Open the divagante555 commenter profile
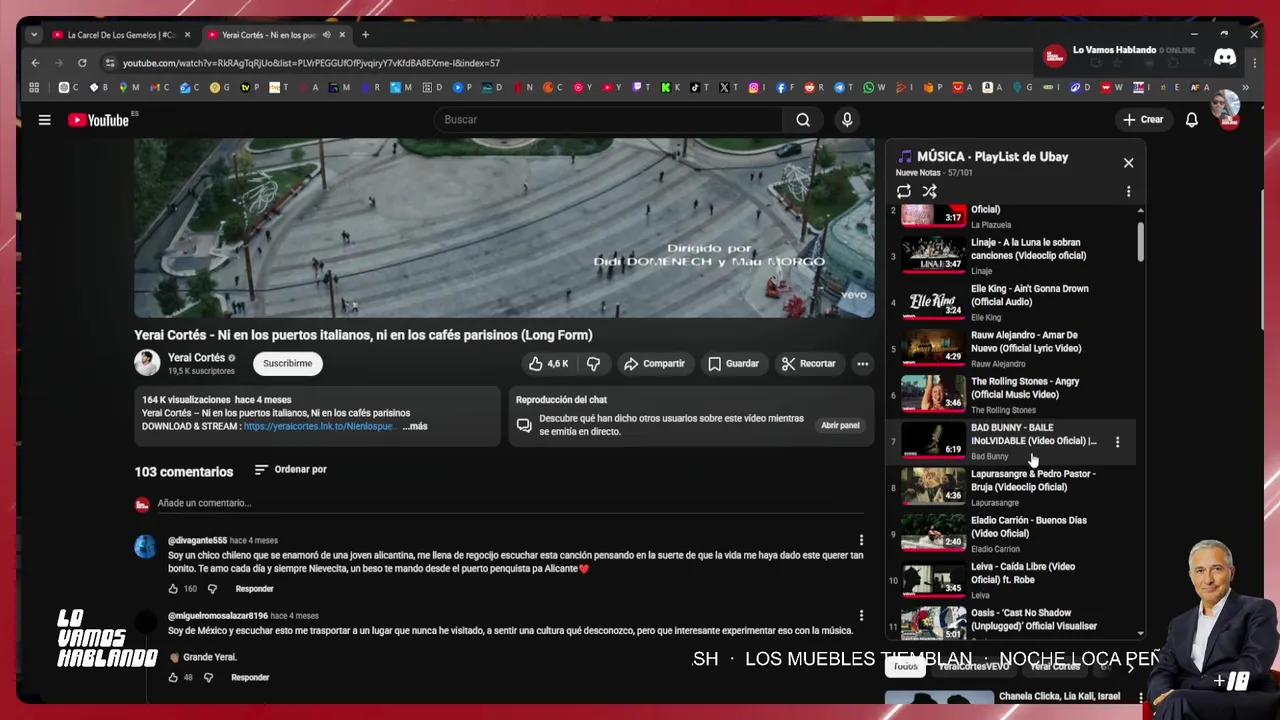The width and height of the screenshot is (1280, 720). (x=146, y=546)
